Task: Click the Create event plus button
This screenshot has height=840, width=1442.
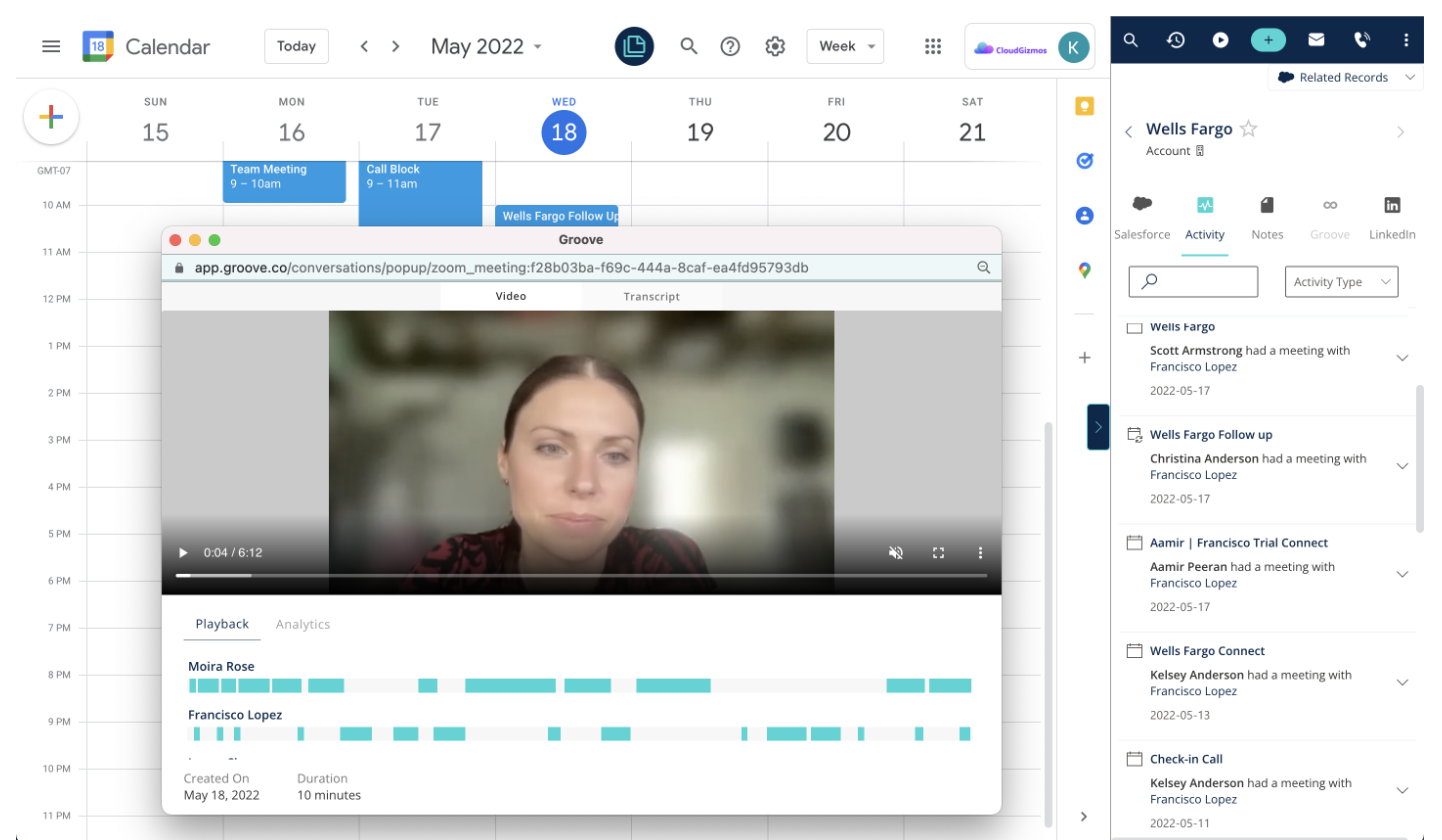Action: (51, 117)
